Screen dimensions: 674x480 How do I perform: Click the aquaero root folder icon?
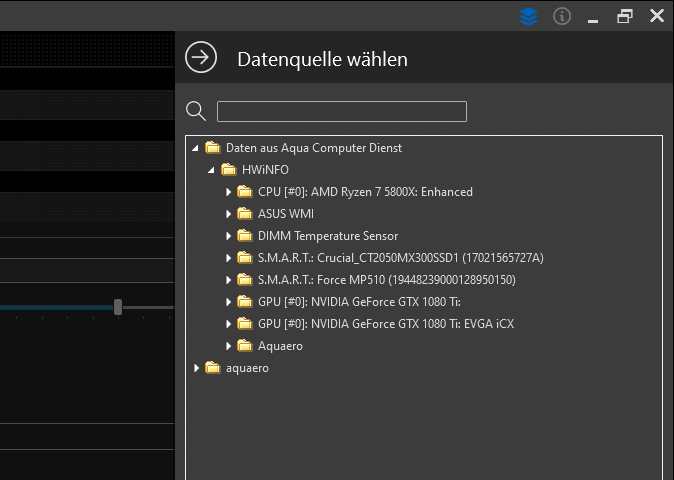point(212,368)
